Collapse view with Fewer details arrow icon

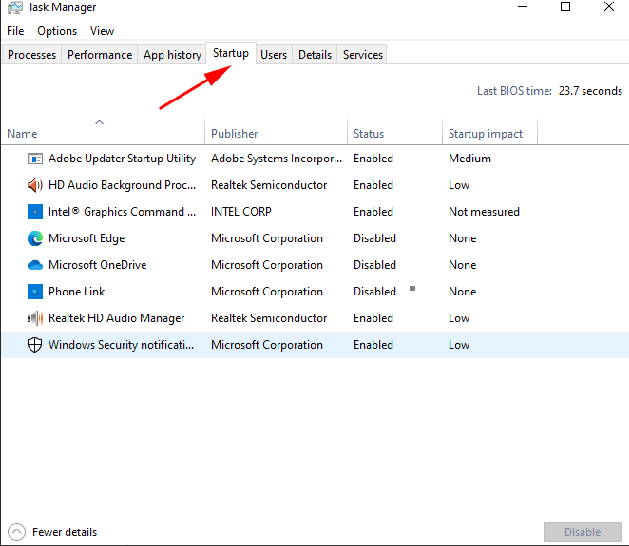coord(16,532)
